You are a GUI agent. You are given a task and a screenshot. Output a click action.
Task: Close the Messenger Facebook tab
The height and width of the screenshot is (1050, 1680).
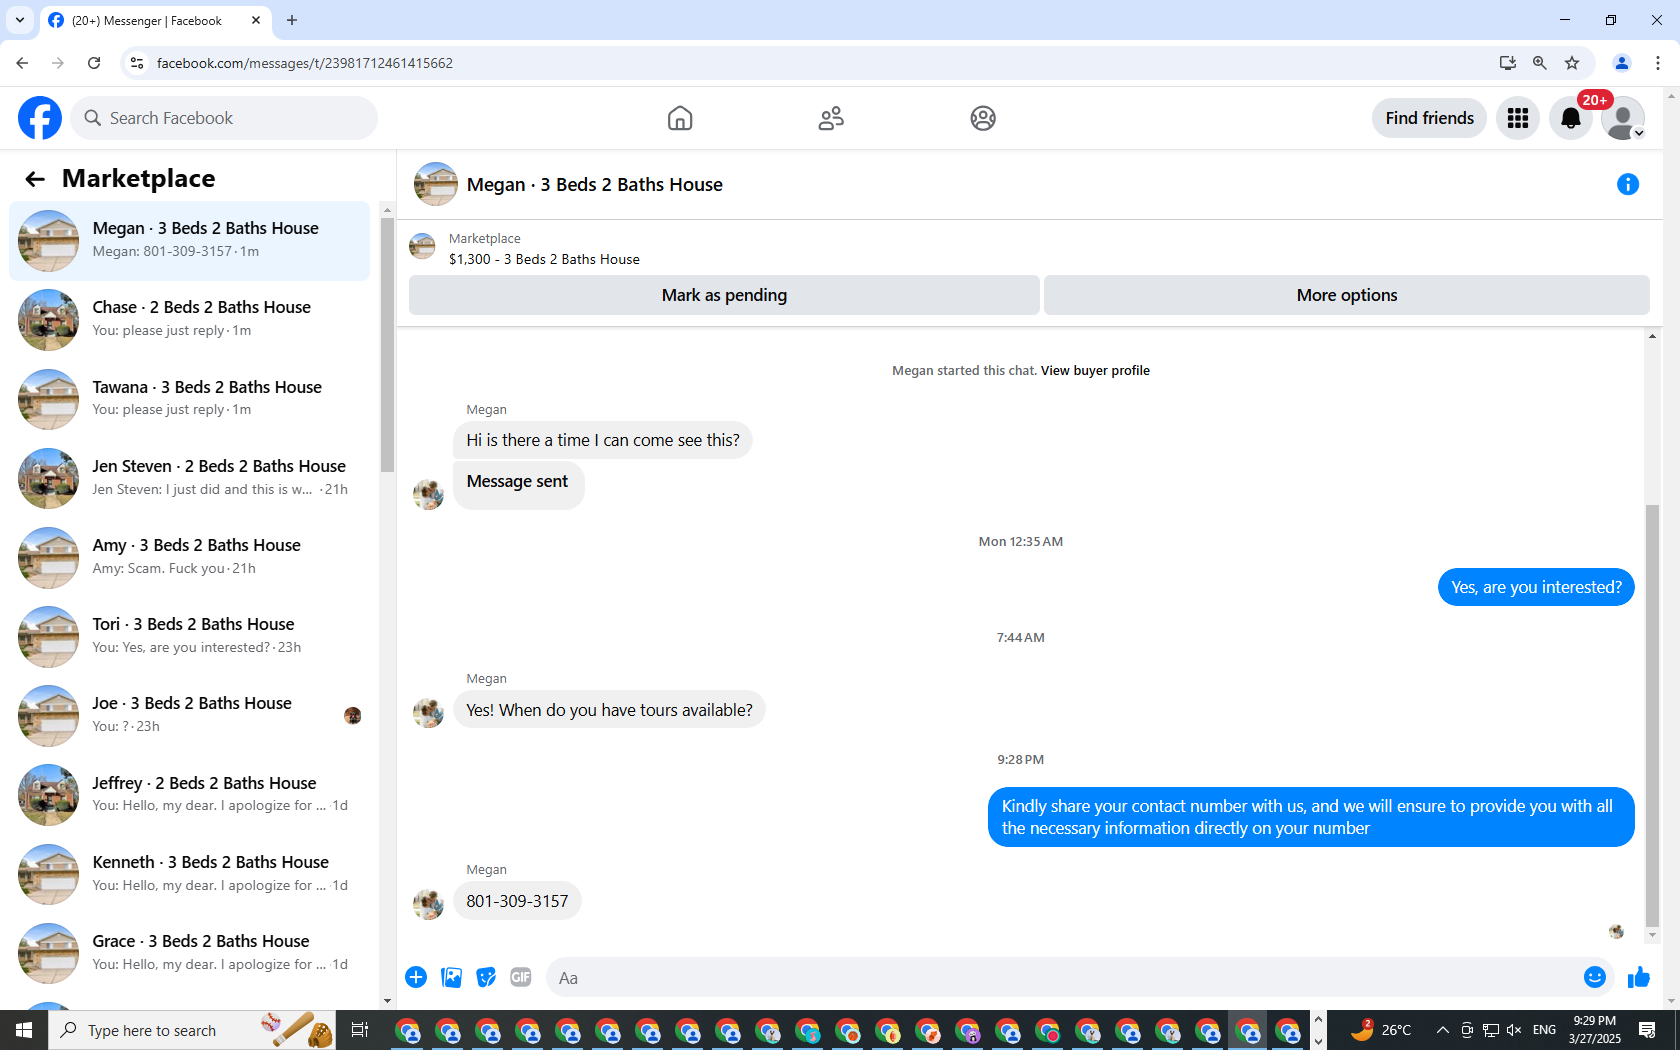pyautogui.click(x=256, y=20)
